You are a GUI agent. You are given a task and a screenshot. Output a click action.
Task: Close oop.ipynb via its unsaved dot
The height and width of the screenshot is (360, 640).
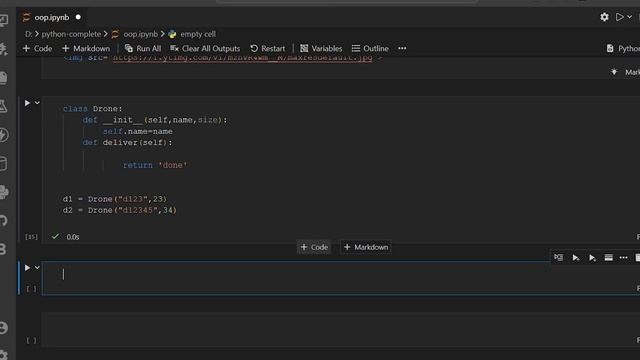pyautogui.click(x=78, y=18)
